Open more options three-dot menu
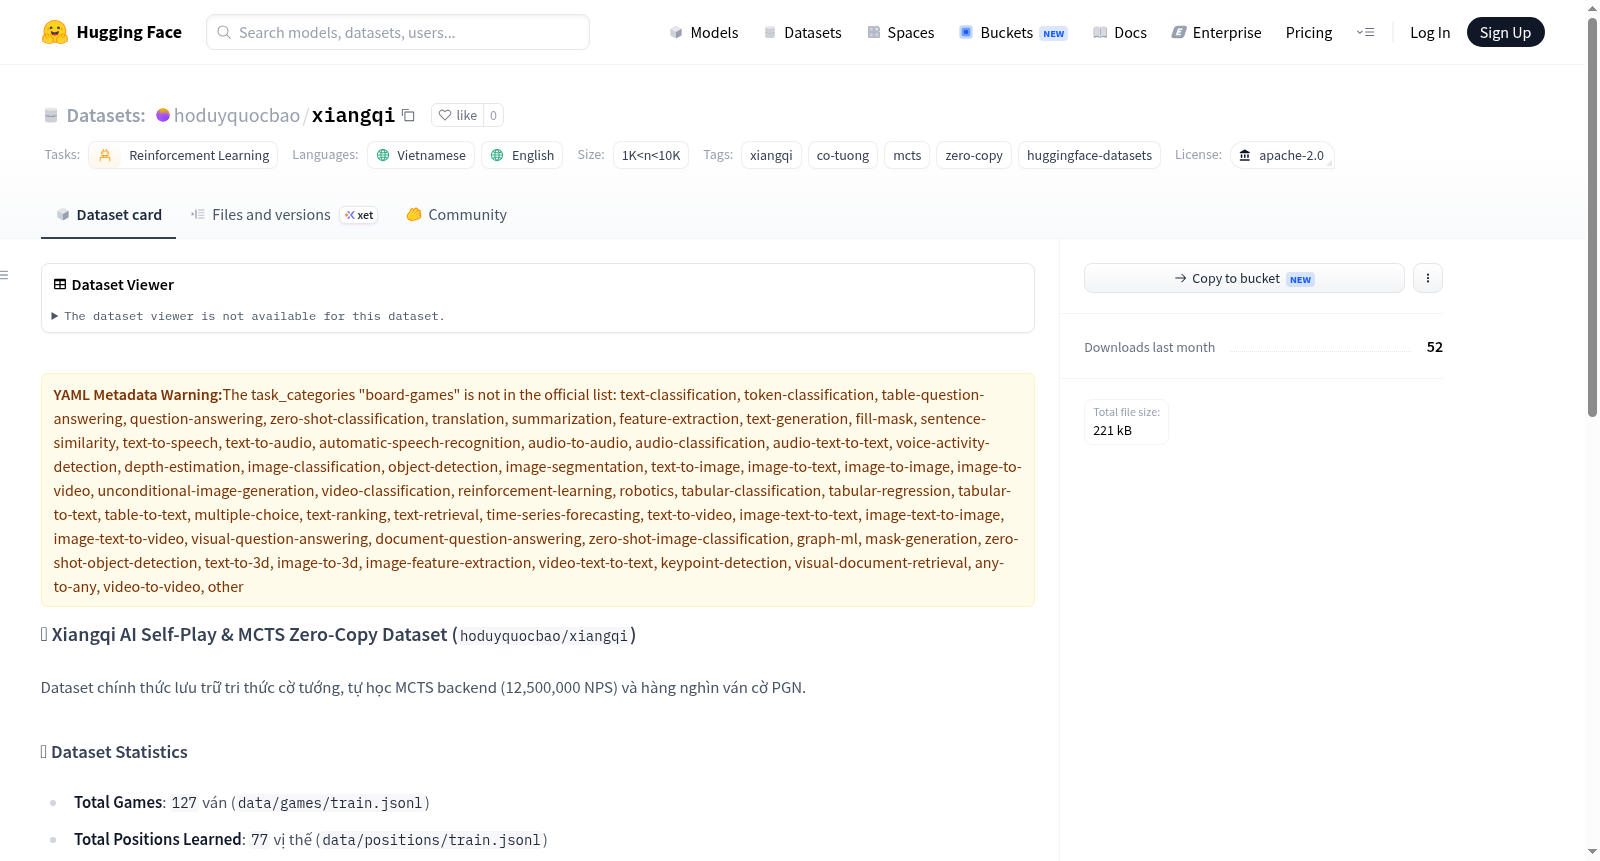 tap(1428, 278)
